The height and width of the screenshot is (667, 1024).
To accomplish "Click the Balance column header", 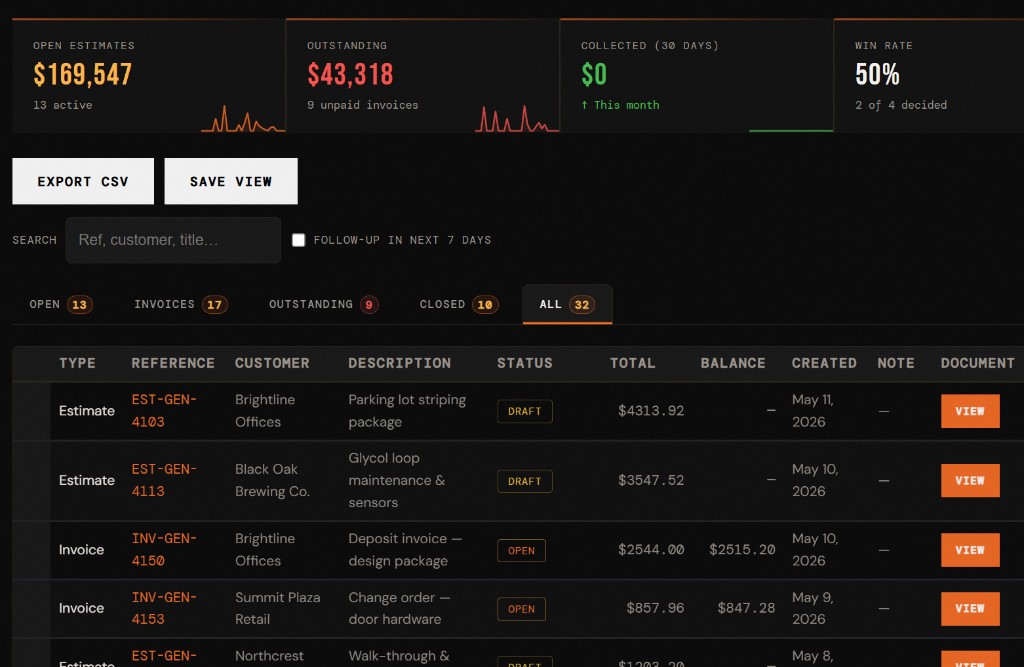I will tap(733, 363).
